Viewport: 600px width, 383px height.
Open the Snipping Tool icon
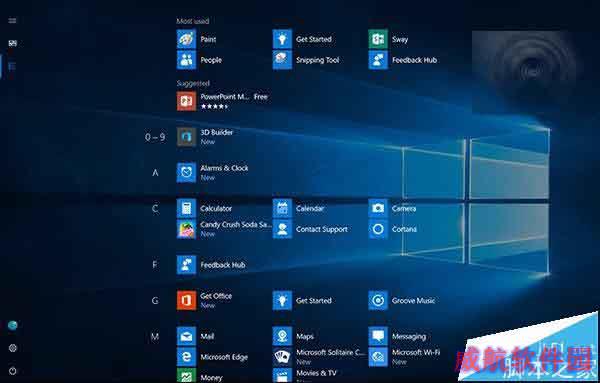tap(282, 60)
